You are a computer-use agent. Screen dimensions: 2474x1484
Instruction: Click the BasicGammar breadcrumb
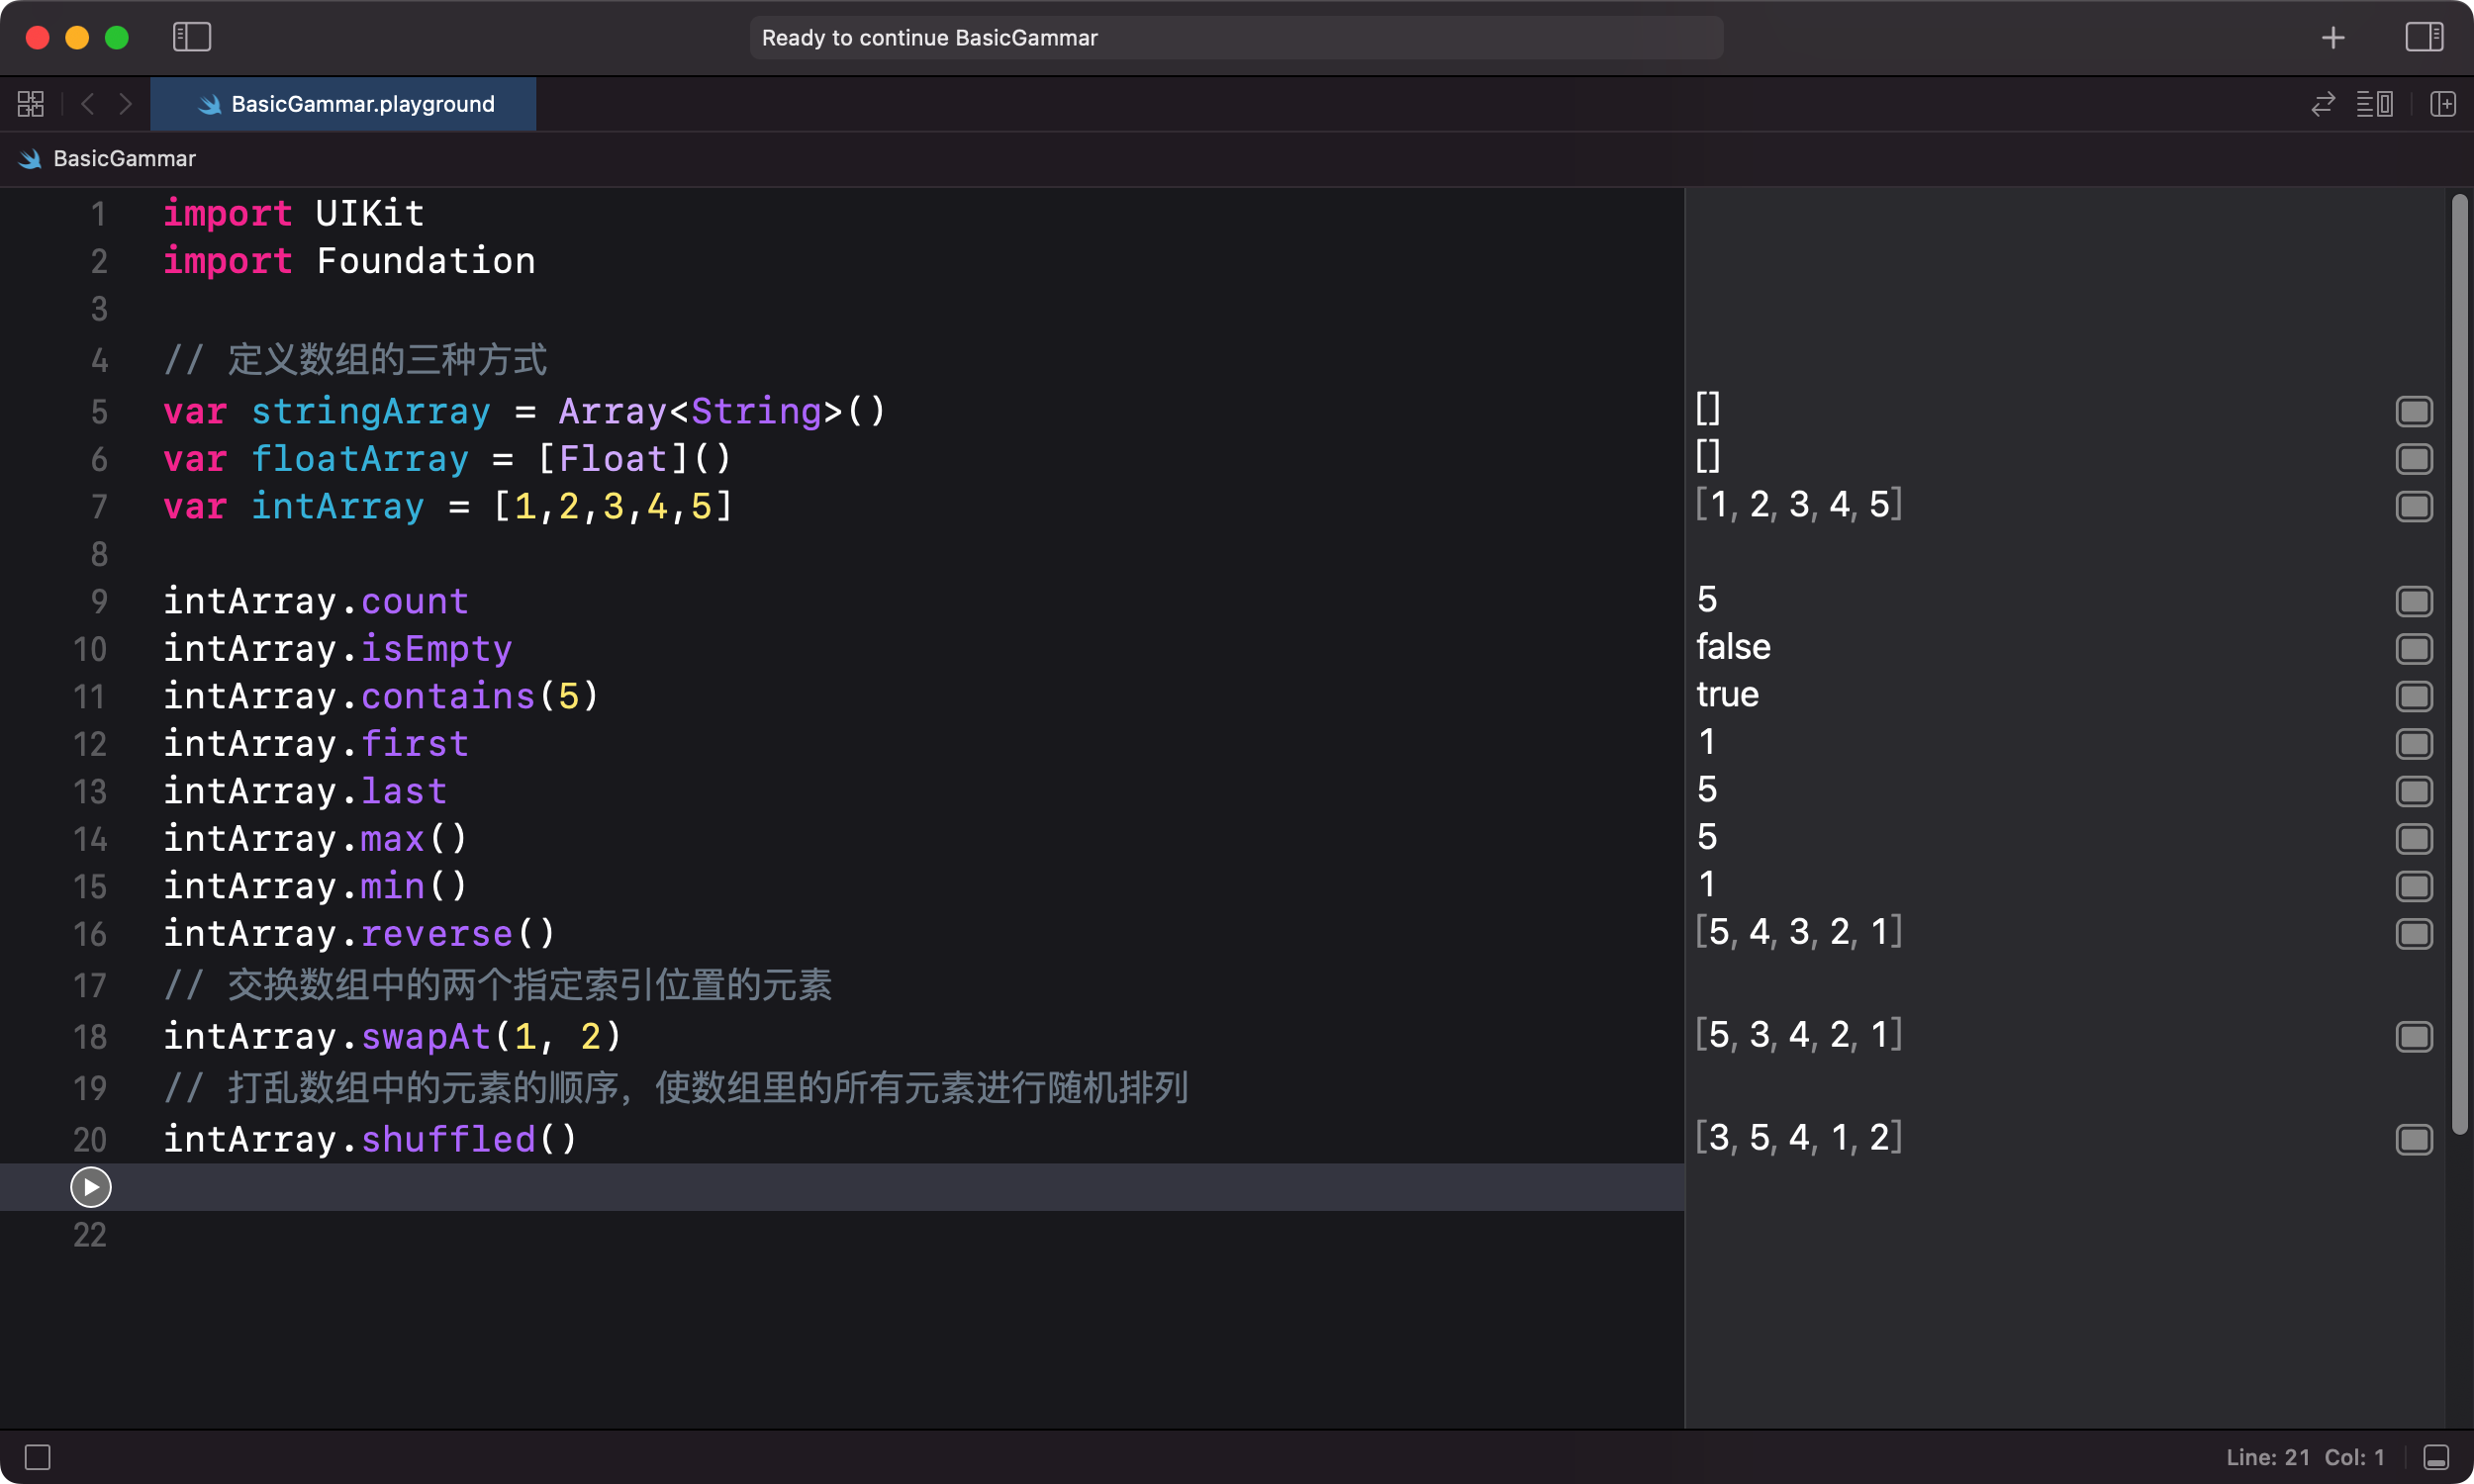coord(124,159)
